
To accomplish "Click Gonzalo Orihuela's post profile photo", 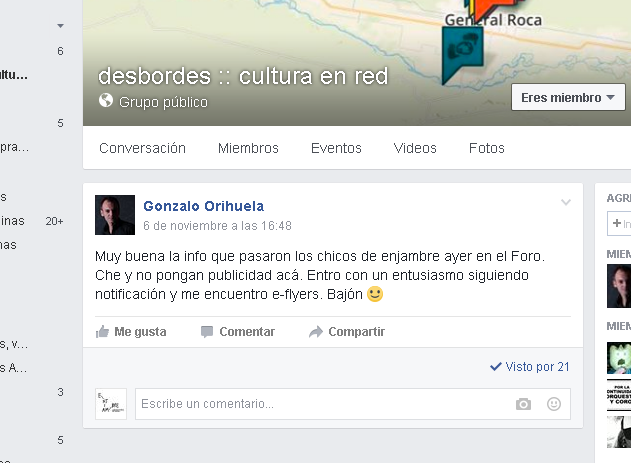I will point(115,215).
